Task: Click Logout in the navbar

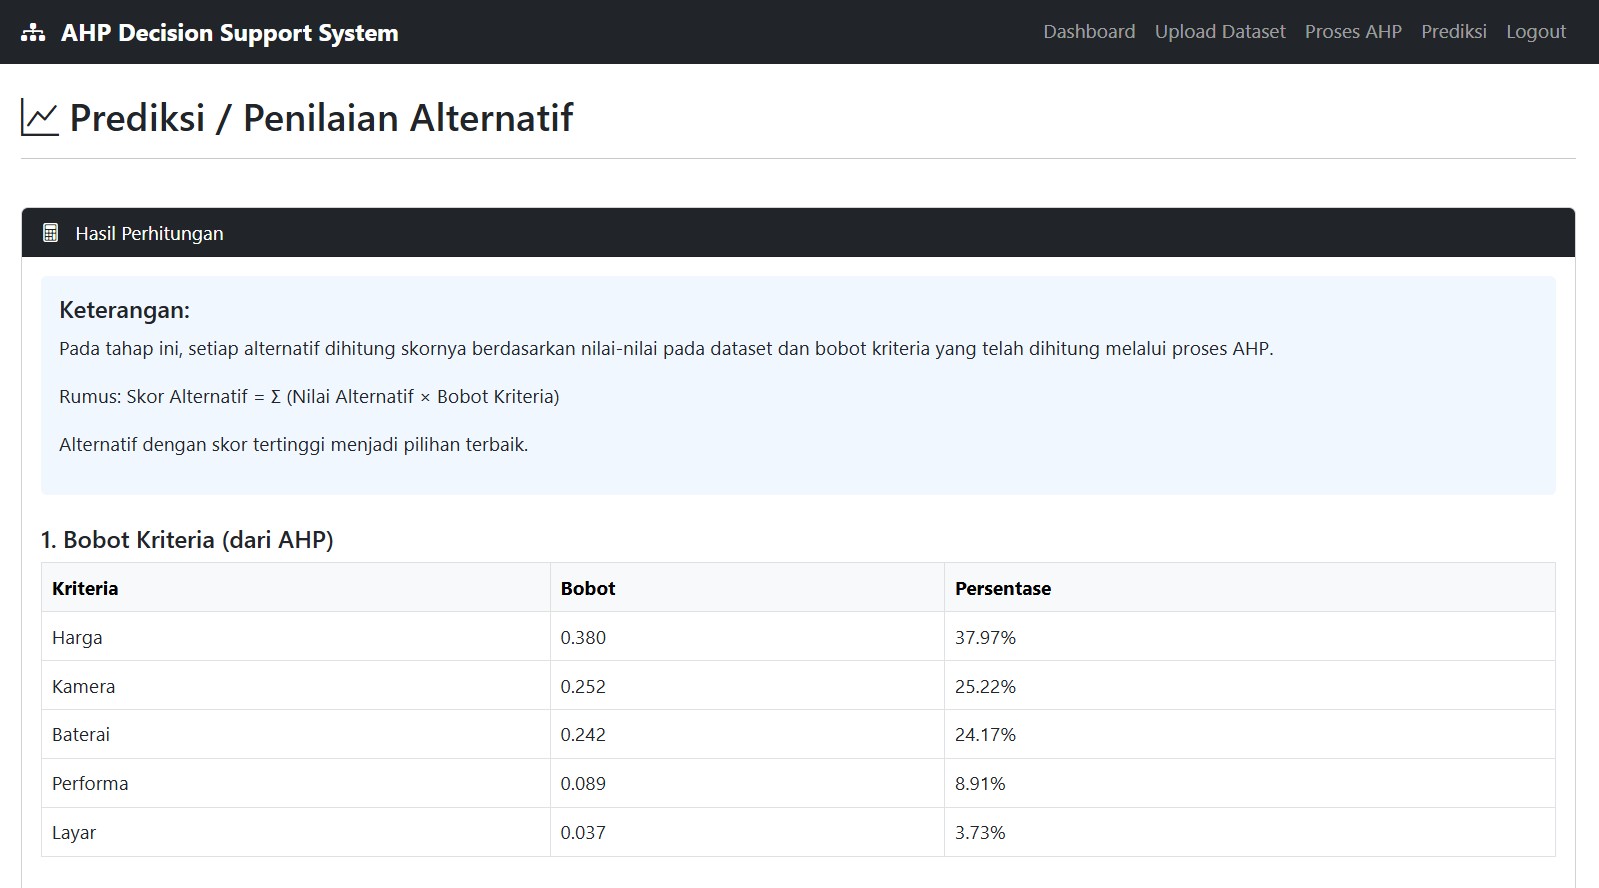Action: [1536, 32]
